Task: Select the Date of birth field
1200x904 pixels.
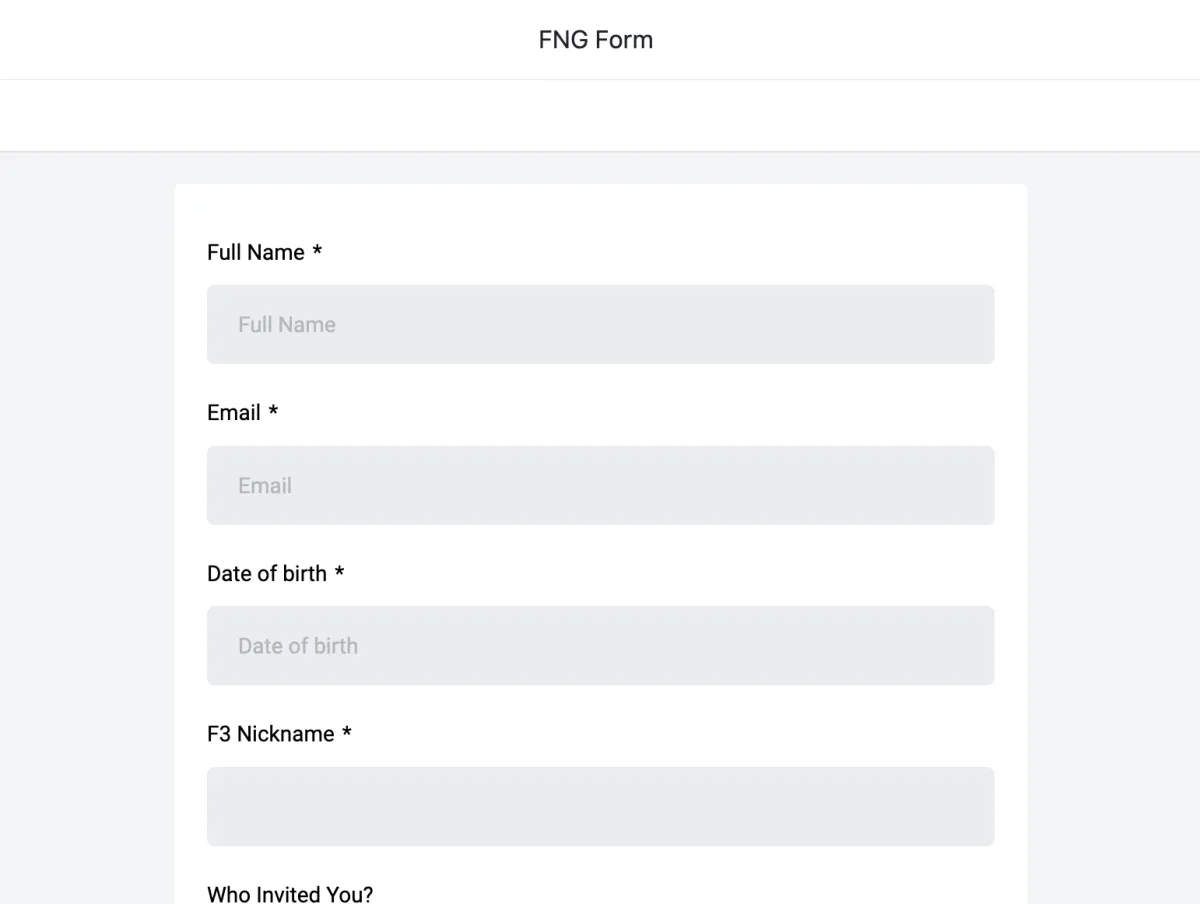Action: (x=600, y=646)
